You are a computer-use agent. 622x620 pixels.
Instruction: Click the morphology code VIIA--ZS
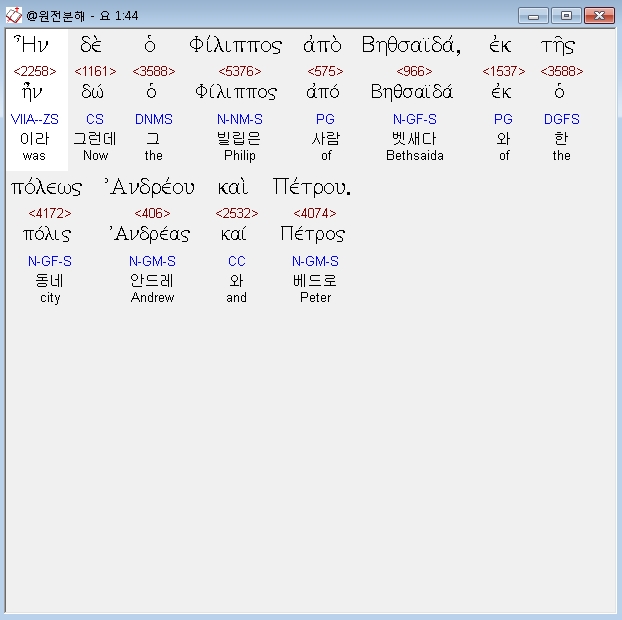pyautogui.click(x=35, y=119)
